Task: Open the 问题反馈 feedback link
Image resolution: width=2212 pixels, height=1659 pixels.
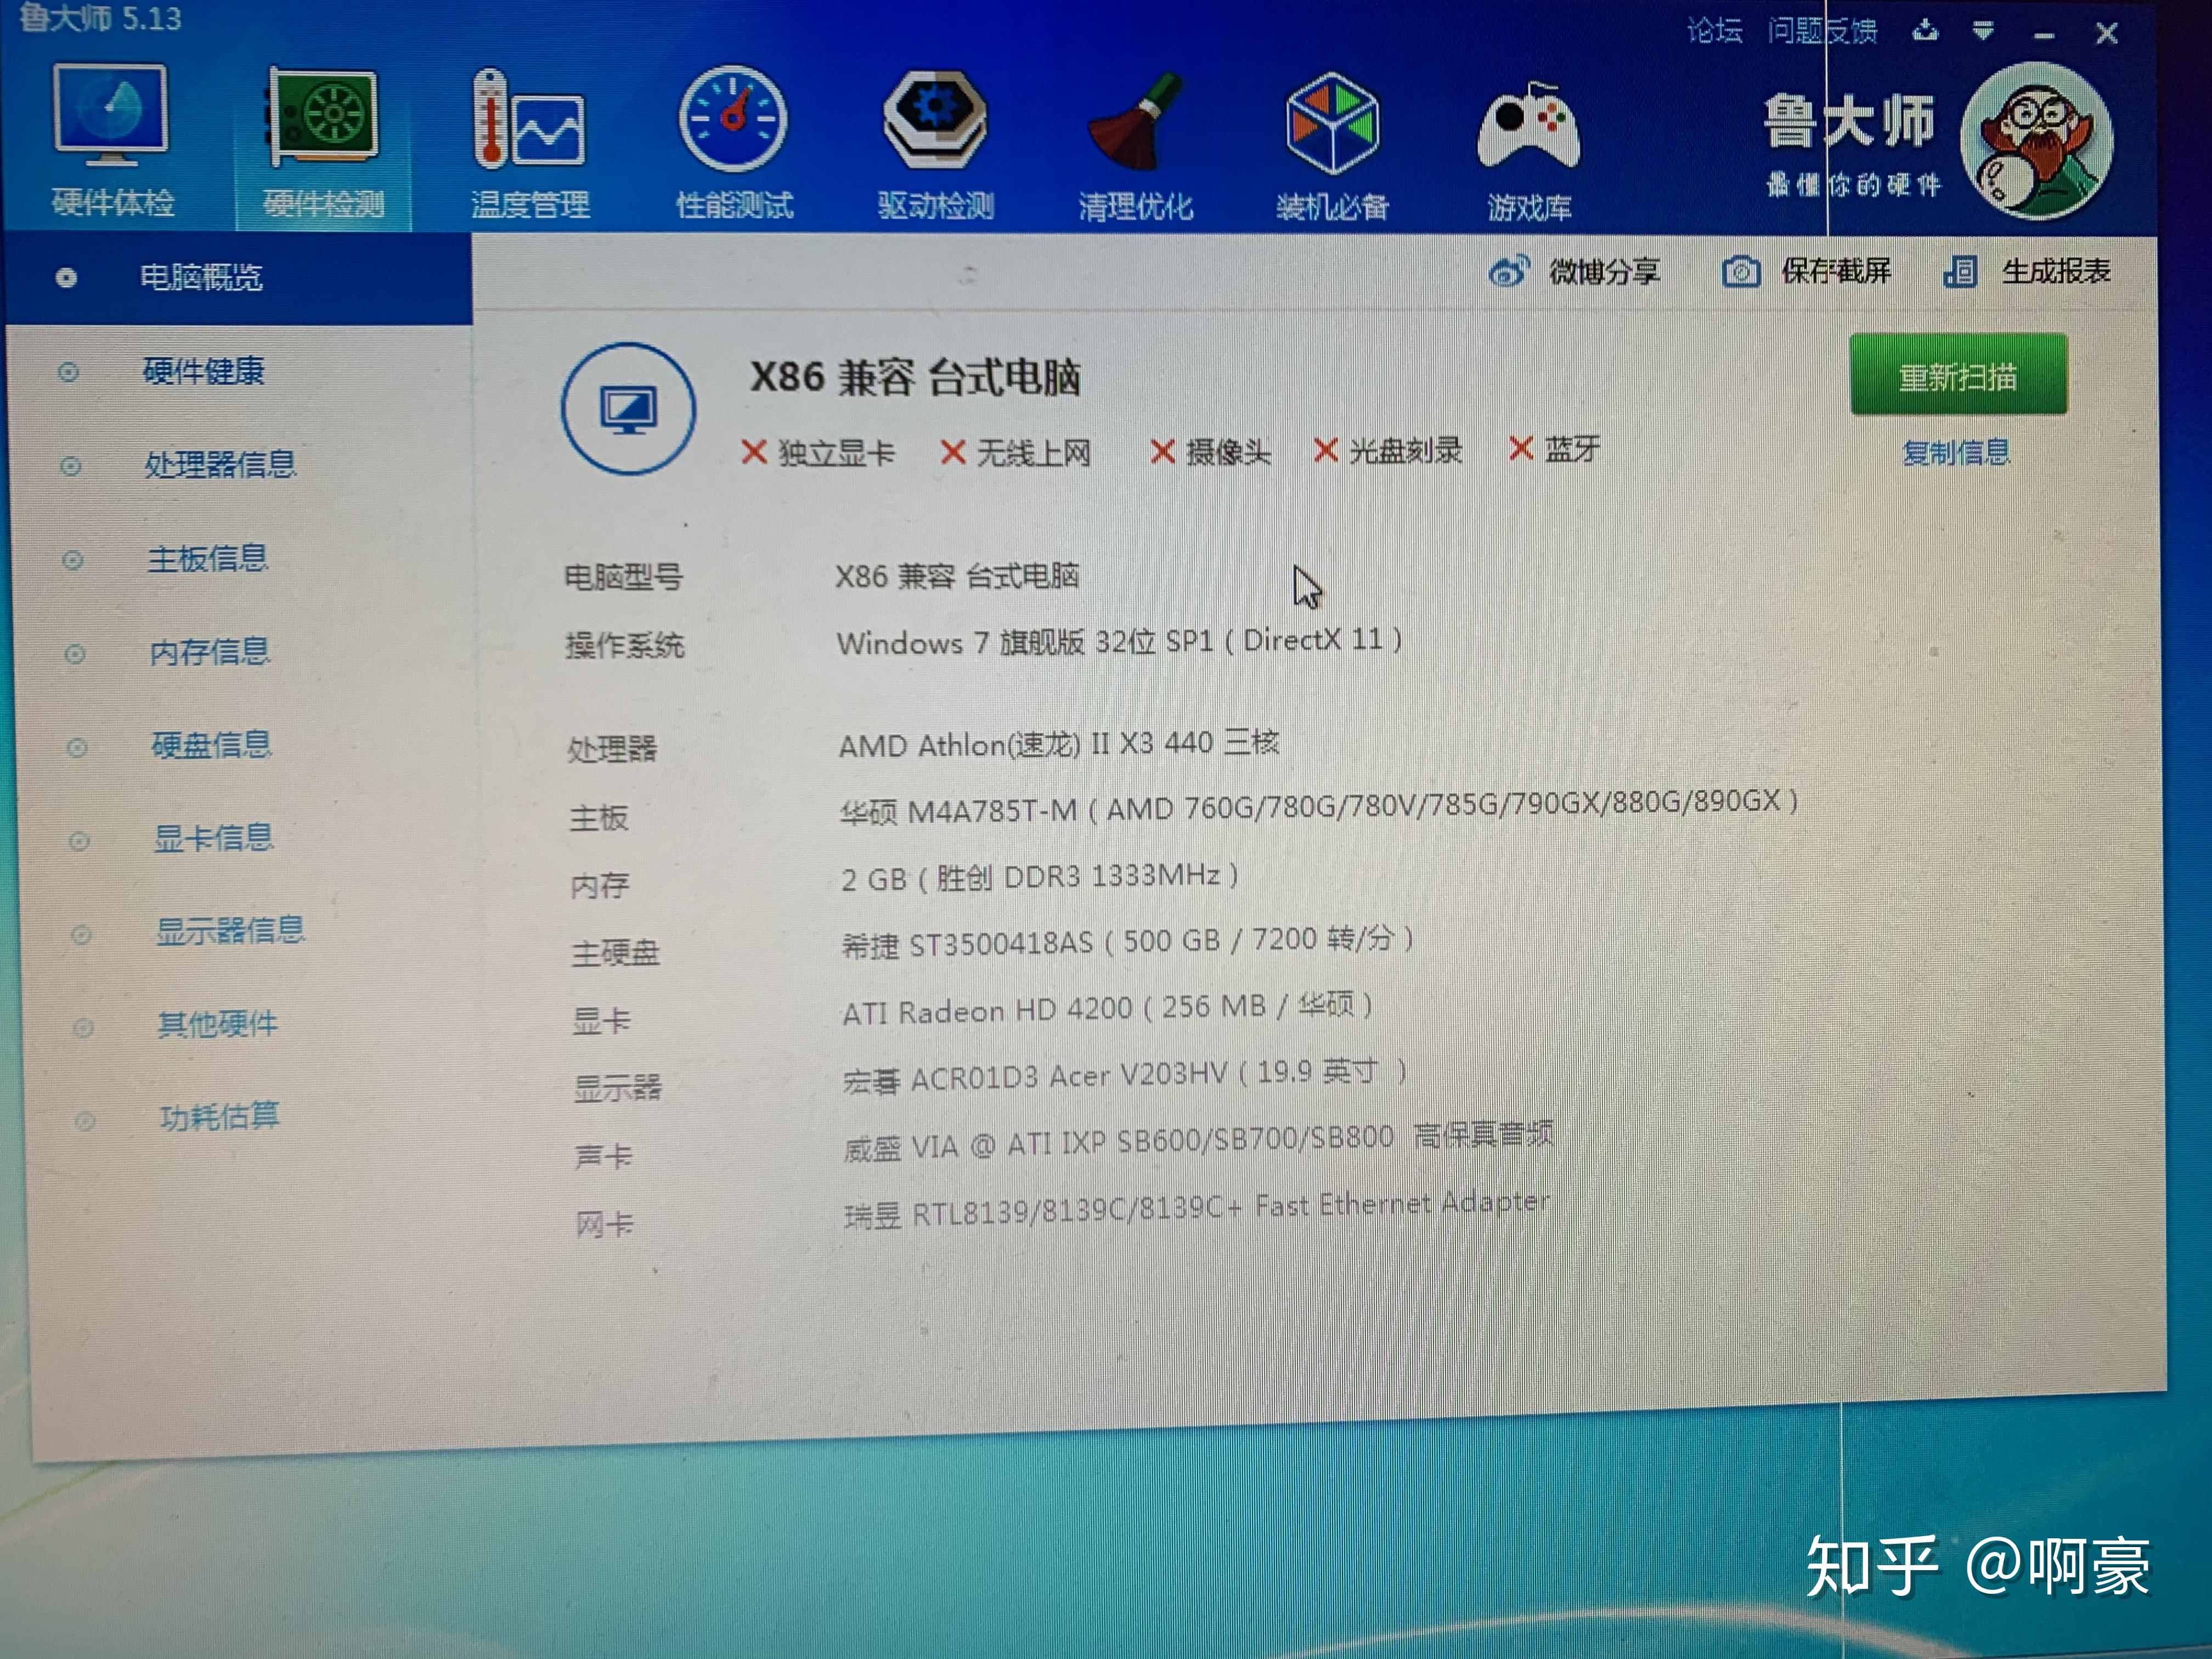Action: tap(1822, 31)
